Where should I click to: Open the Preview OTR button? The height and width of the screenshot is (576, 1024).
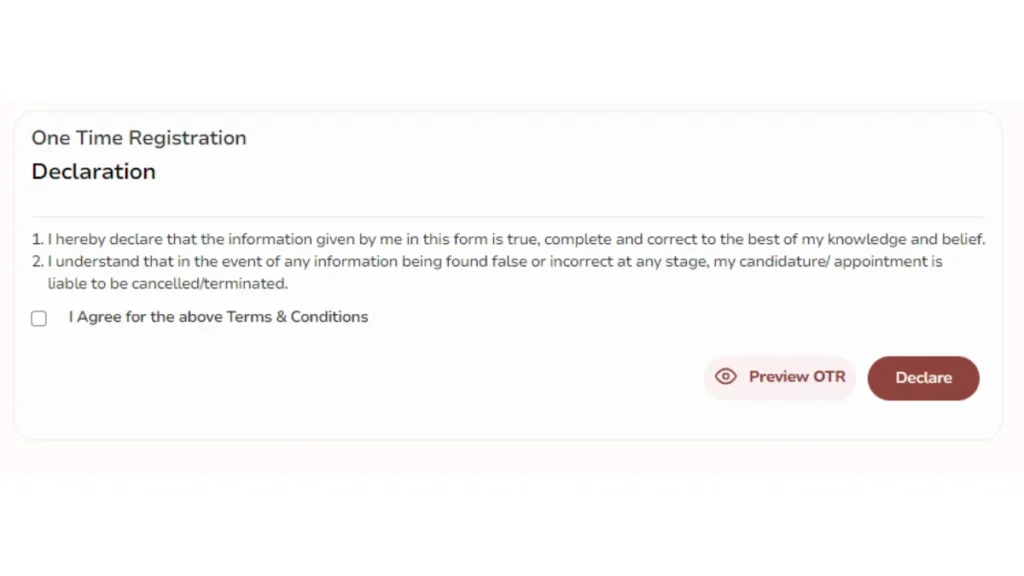(780, 377)
